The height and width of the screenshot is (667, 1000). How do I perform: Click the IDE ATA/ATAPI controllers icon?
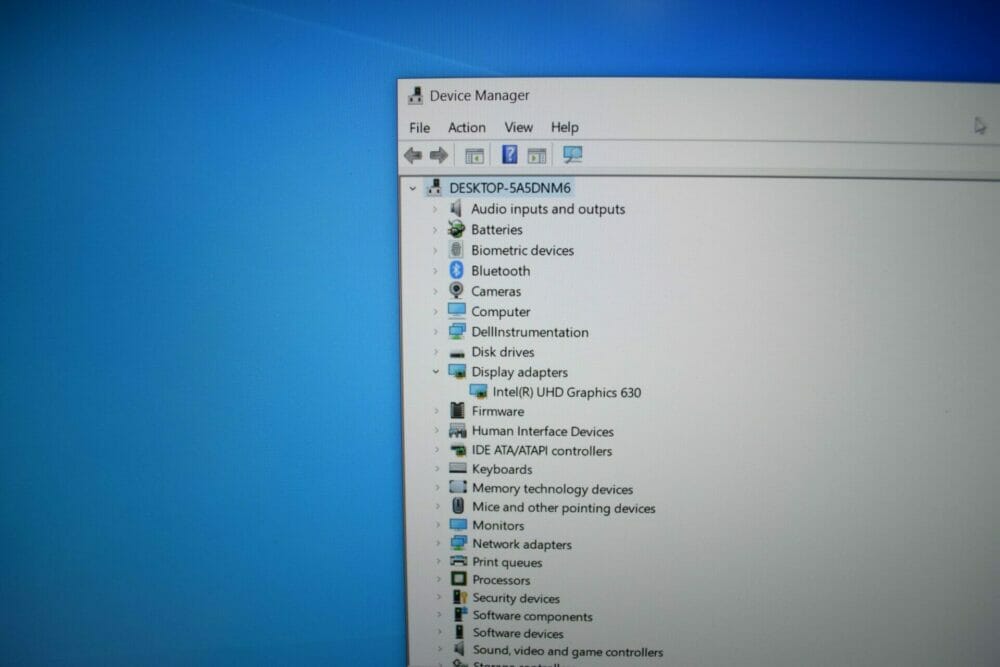[x=458, y=450]
